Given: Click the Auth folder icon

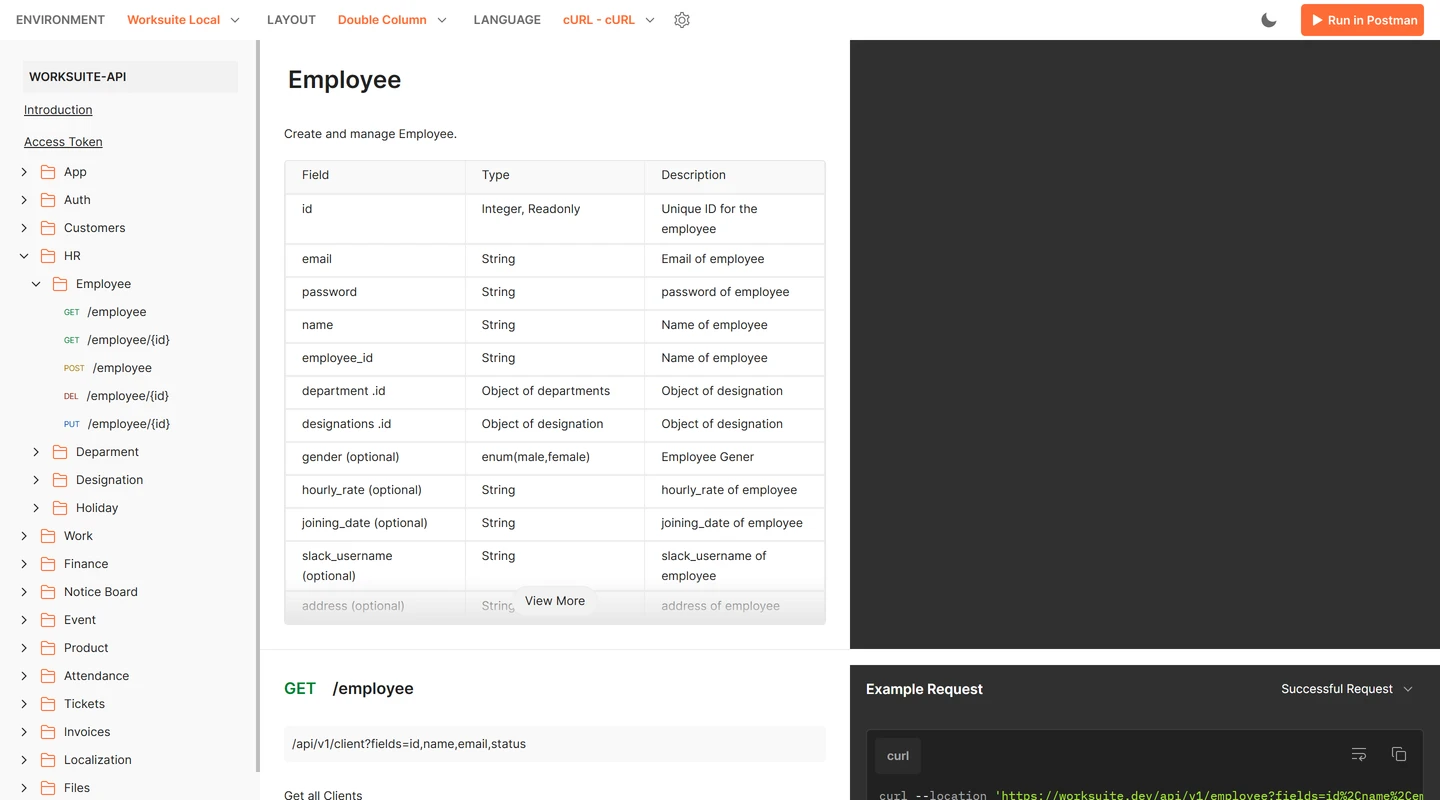Looking at the screenshot, I should click(x=48, y=200).
